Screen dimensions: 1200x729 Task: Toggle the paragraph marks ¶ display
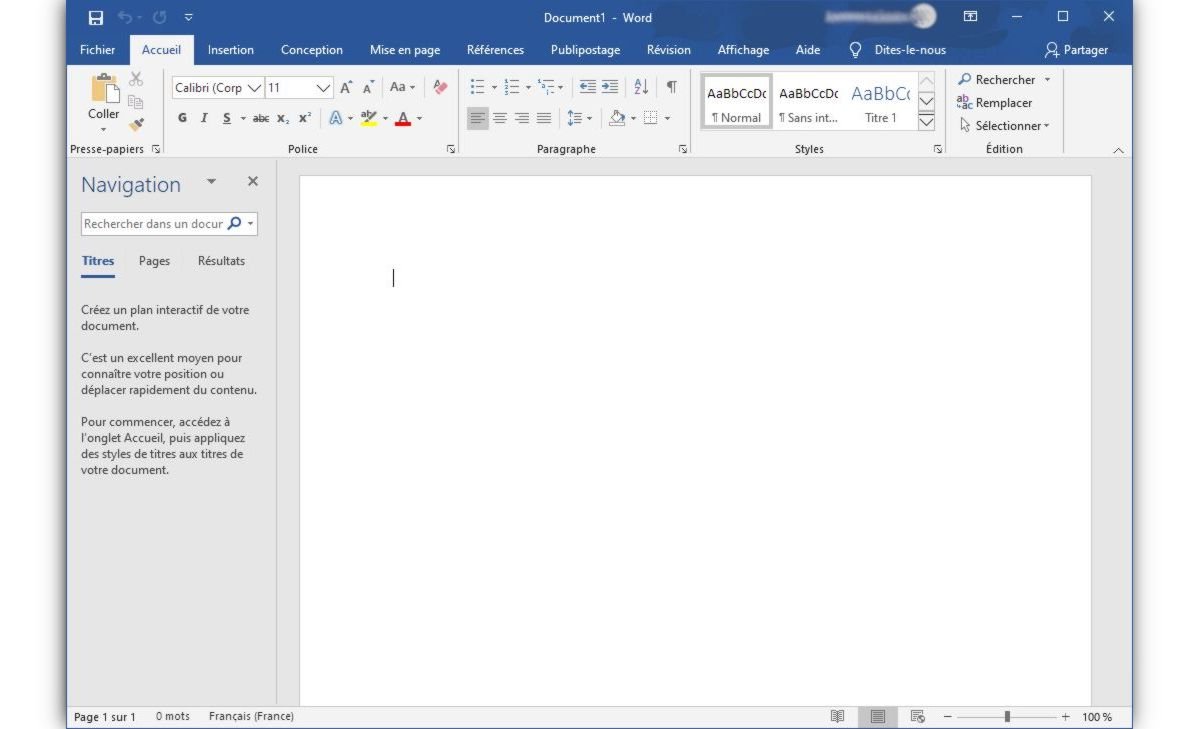[672, 87]
